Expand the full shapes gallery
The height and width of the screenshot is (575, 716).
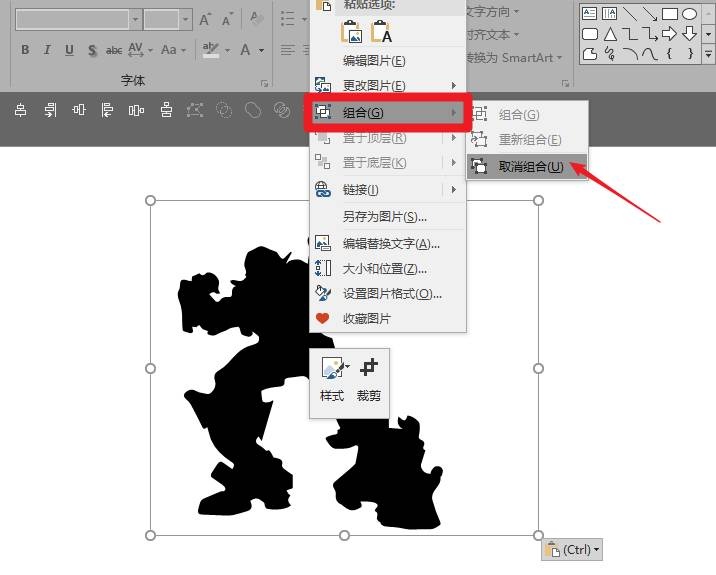point(708,54)
